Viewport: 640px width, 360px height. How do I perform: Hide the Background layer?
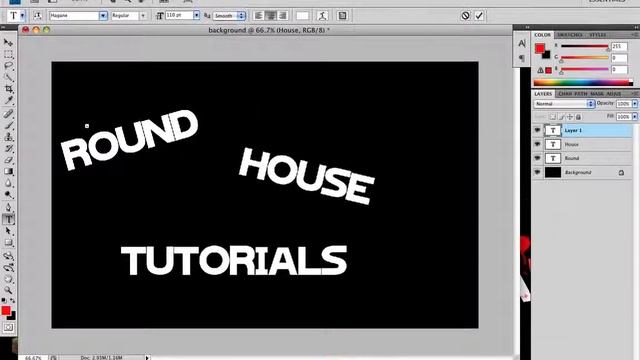[x=537, y=172]
